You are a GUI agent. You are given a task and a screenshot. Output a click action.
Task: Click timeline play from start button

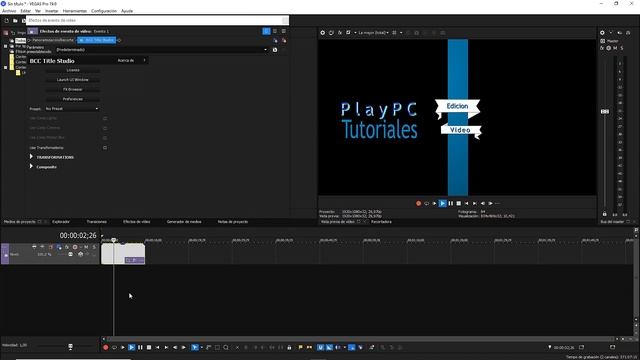122,347
